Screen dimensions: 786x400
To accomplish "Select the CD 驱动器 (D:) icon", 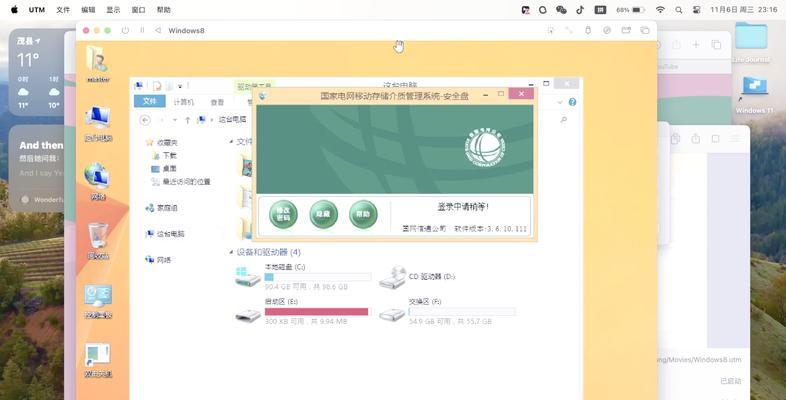I will click(x=392, y=277).
